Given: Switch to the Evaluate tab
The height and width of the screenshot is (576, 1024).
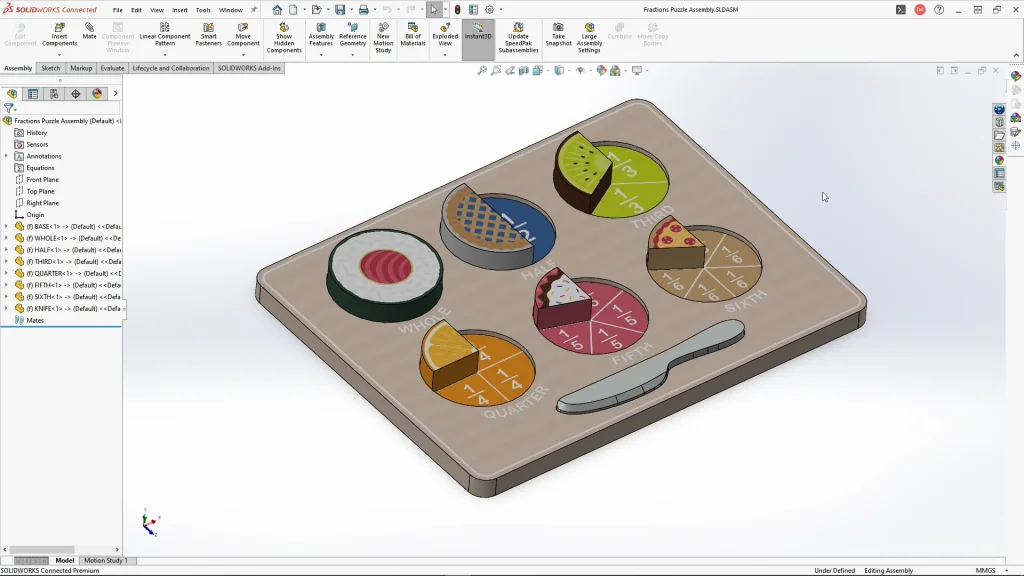Looking at the screenshot, I should [x=112, y=68].
